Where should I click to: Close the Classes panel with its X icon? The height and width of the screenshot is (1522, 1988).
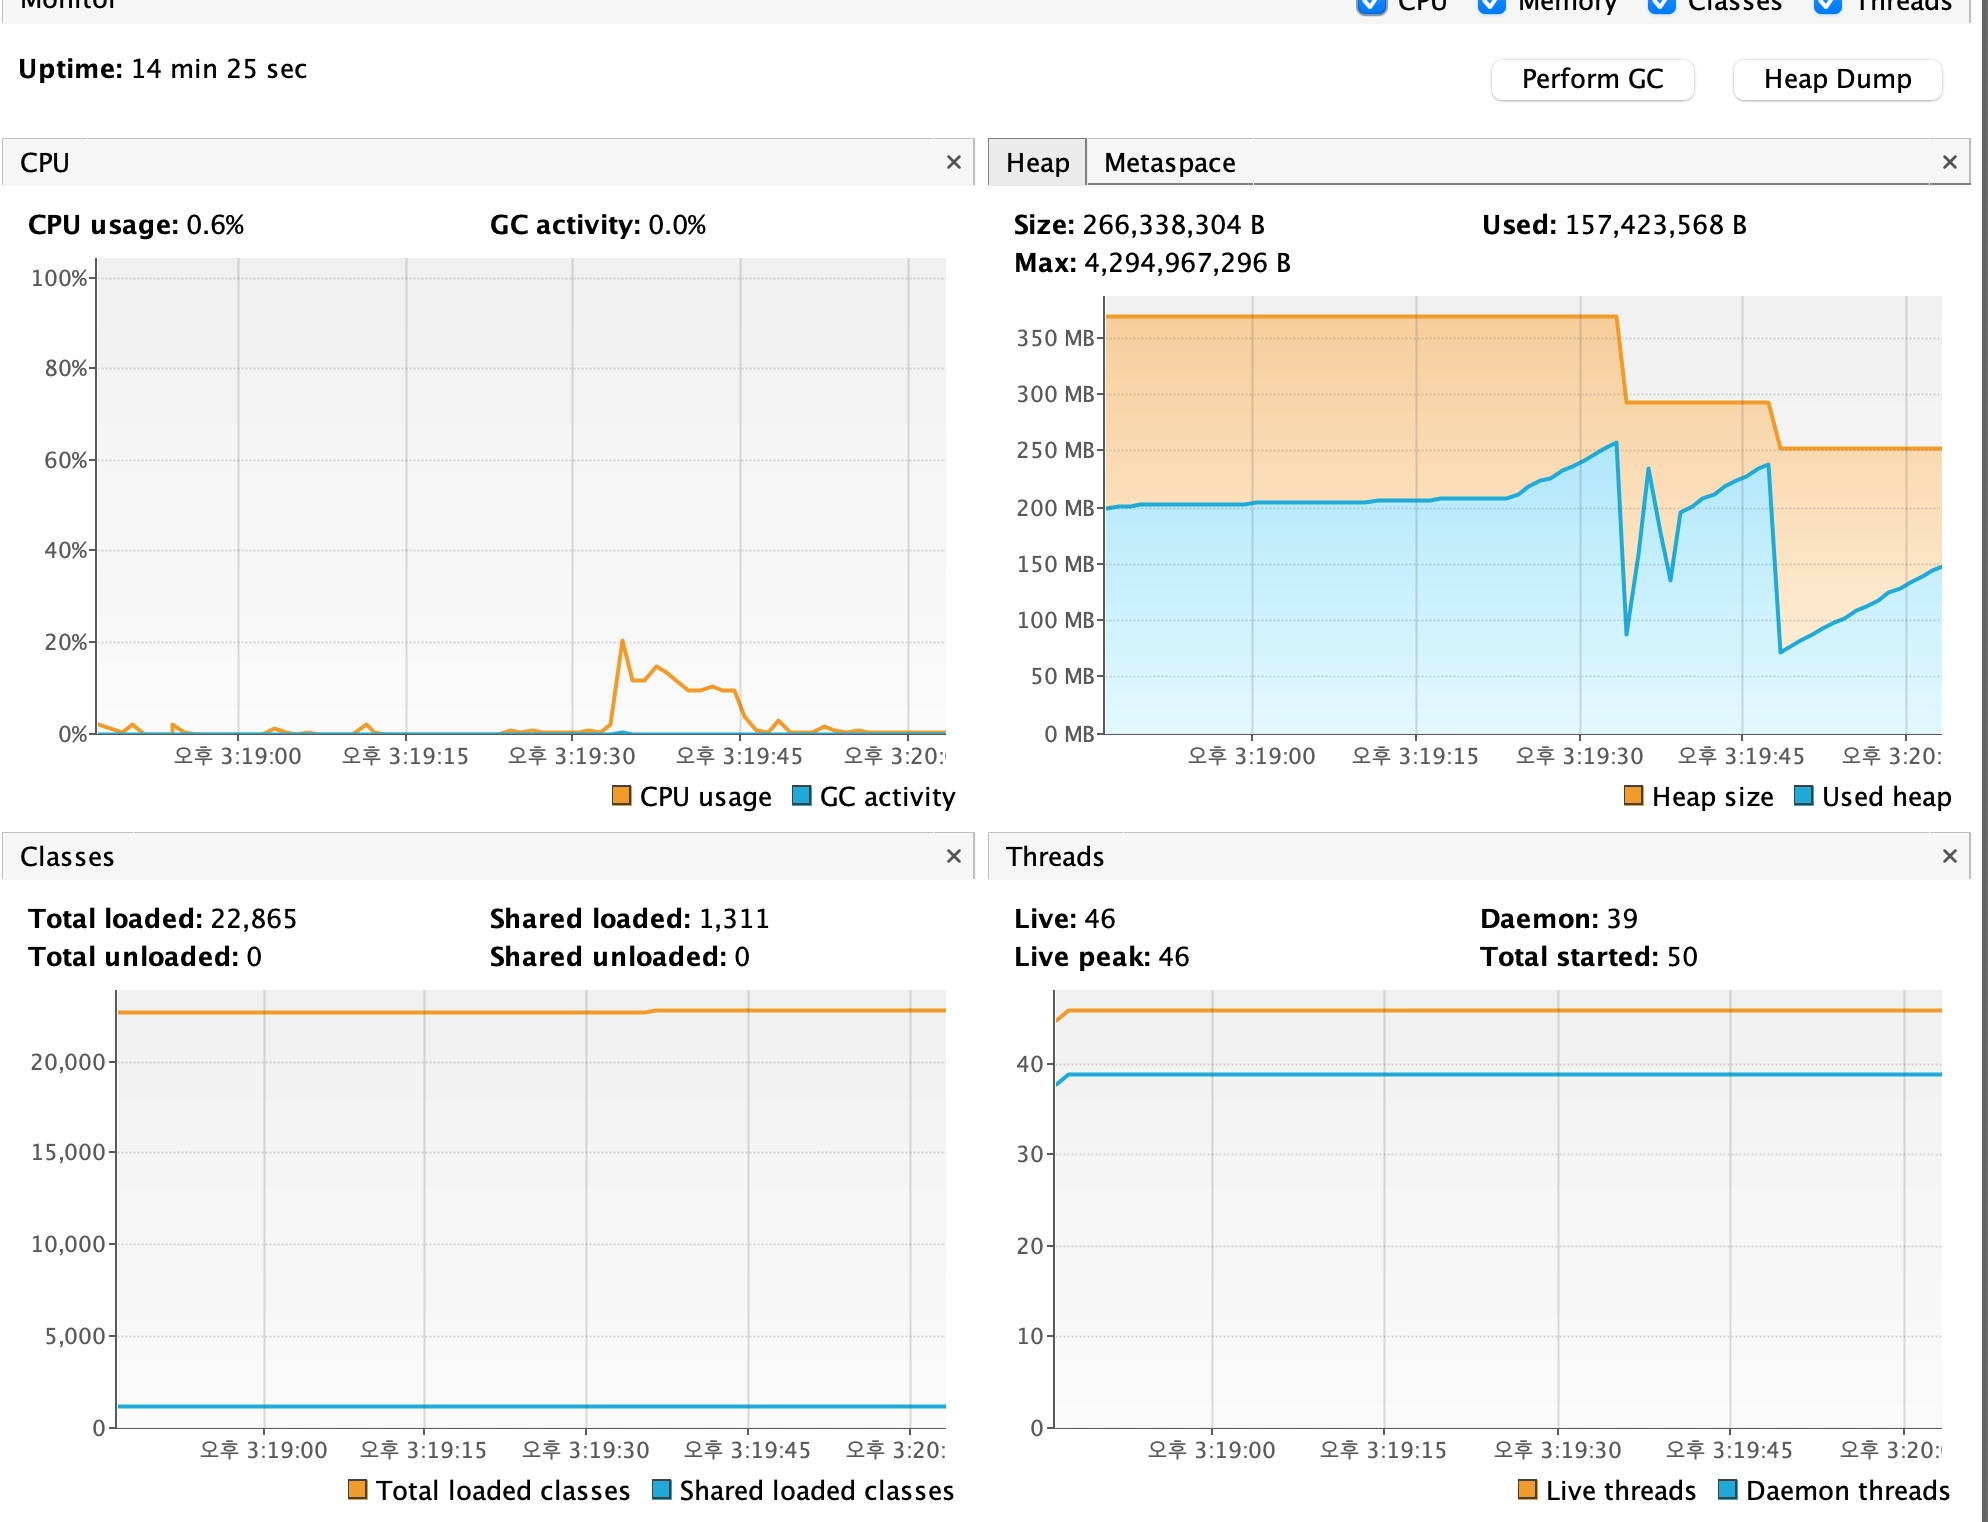click(953, 856)
